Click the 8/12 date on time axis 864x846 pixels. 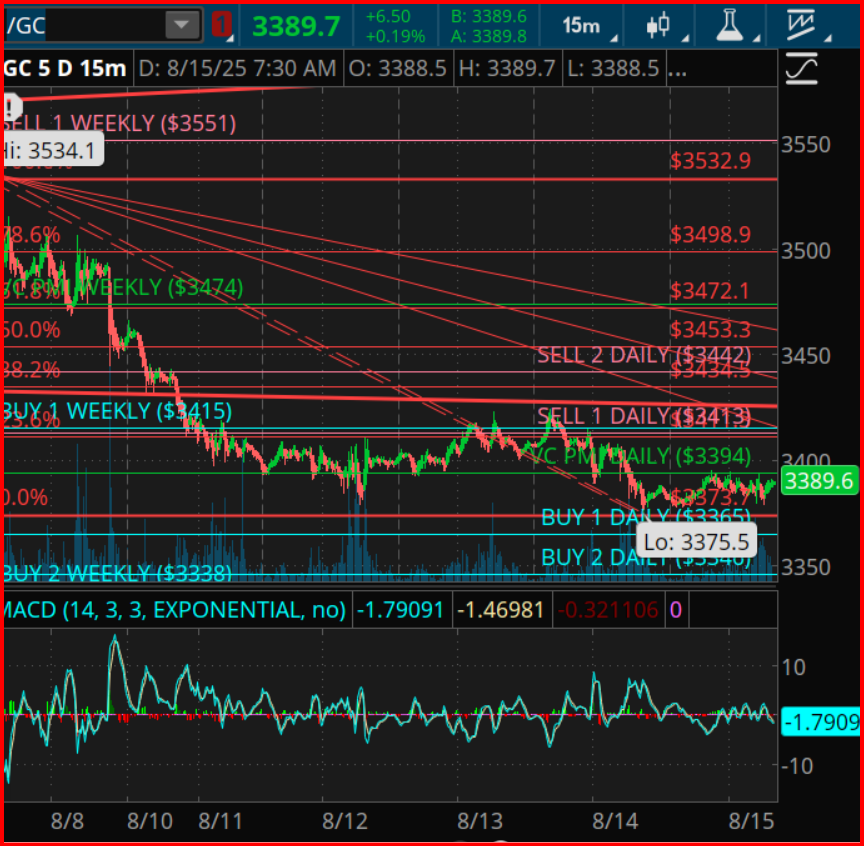click(x=345, y=821)
